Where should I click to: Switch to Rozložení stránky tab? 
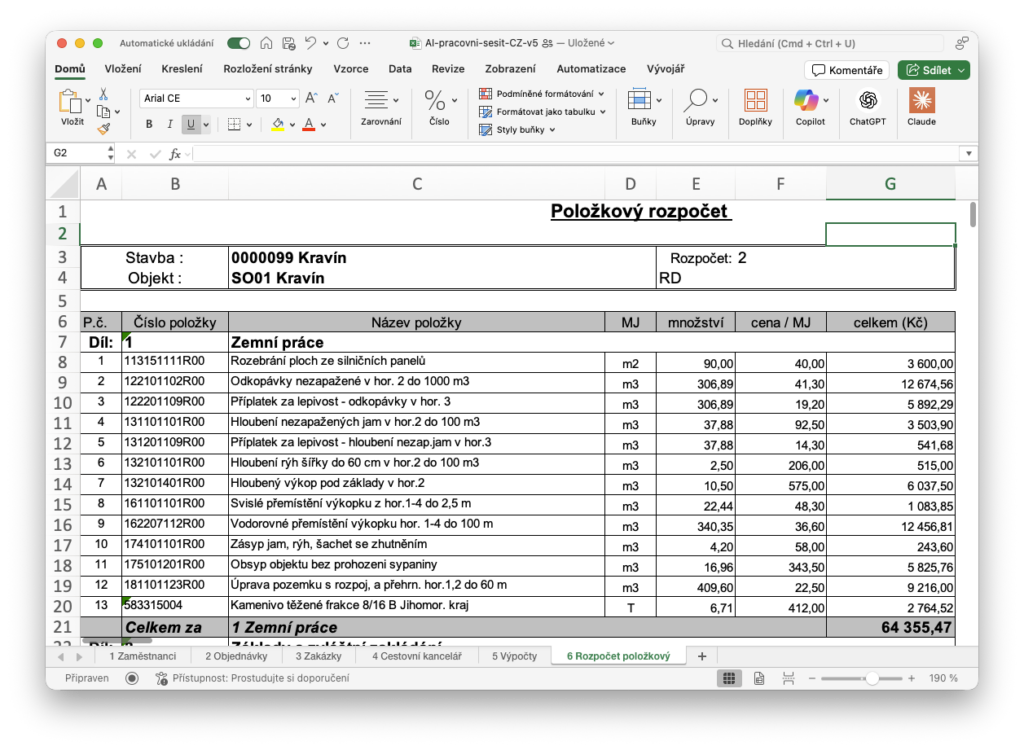point(268,69)
